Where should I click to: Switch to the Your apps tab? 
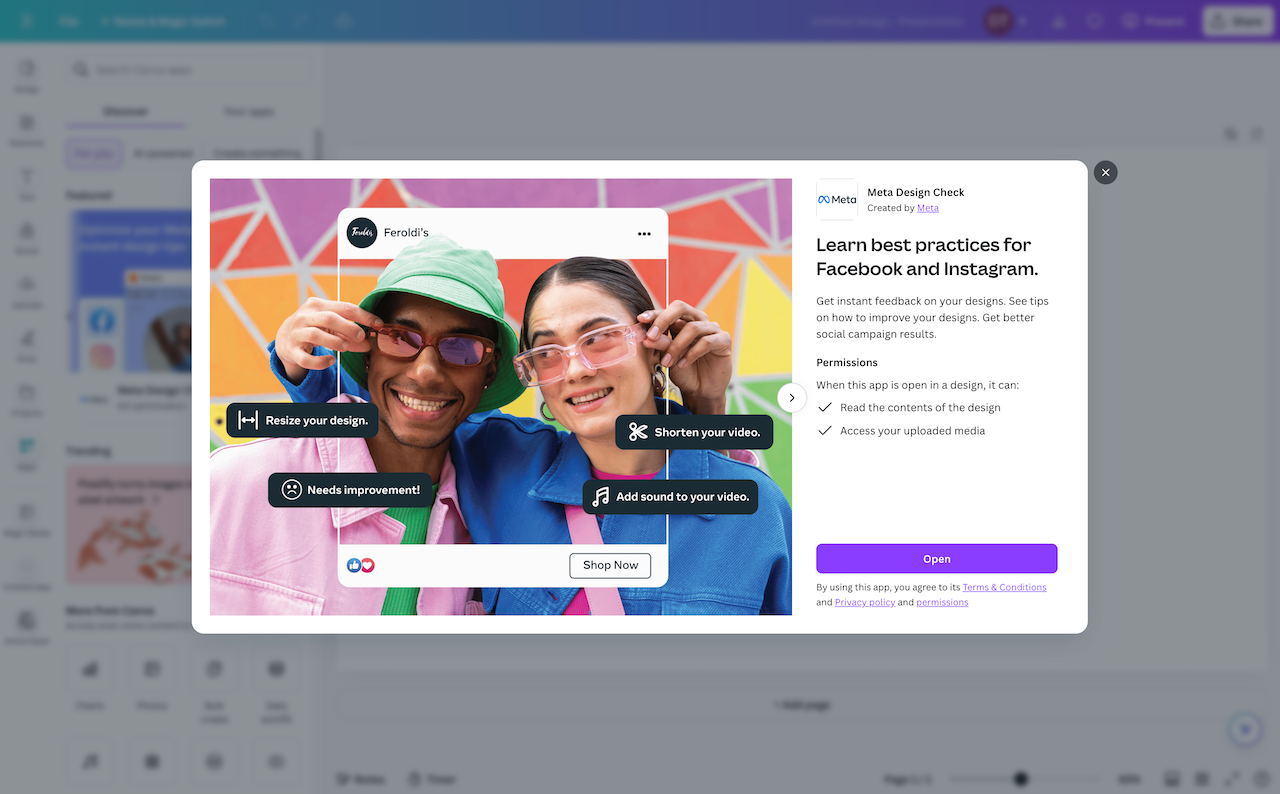point(248,112)
